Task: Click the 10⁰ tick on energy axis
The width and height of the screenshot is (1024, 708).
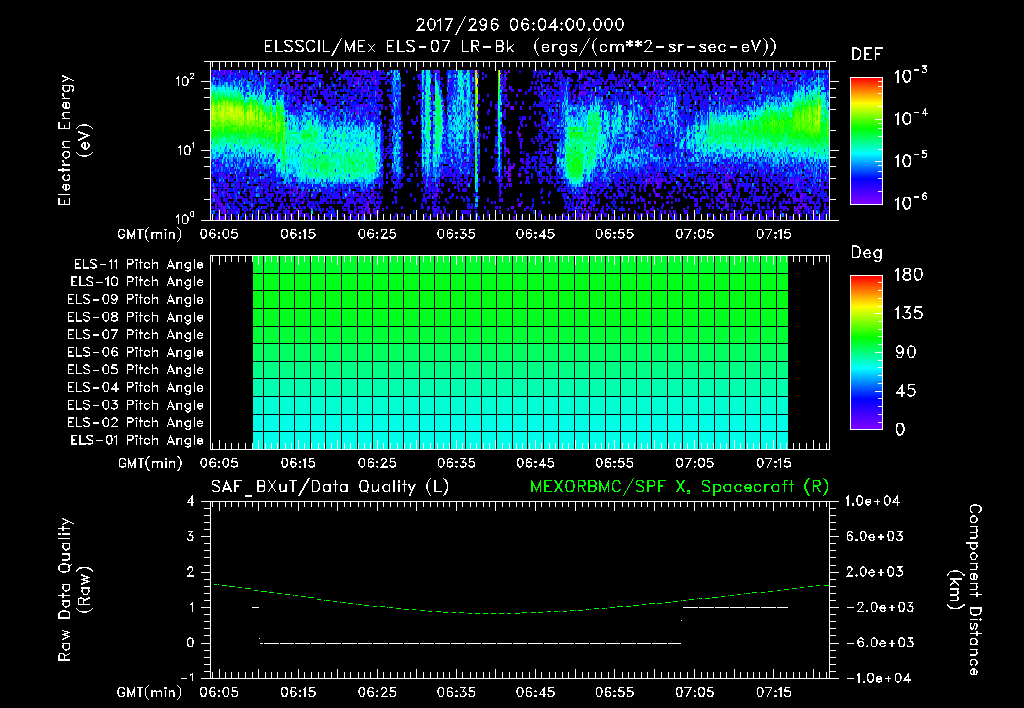Action: point(185,217)
